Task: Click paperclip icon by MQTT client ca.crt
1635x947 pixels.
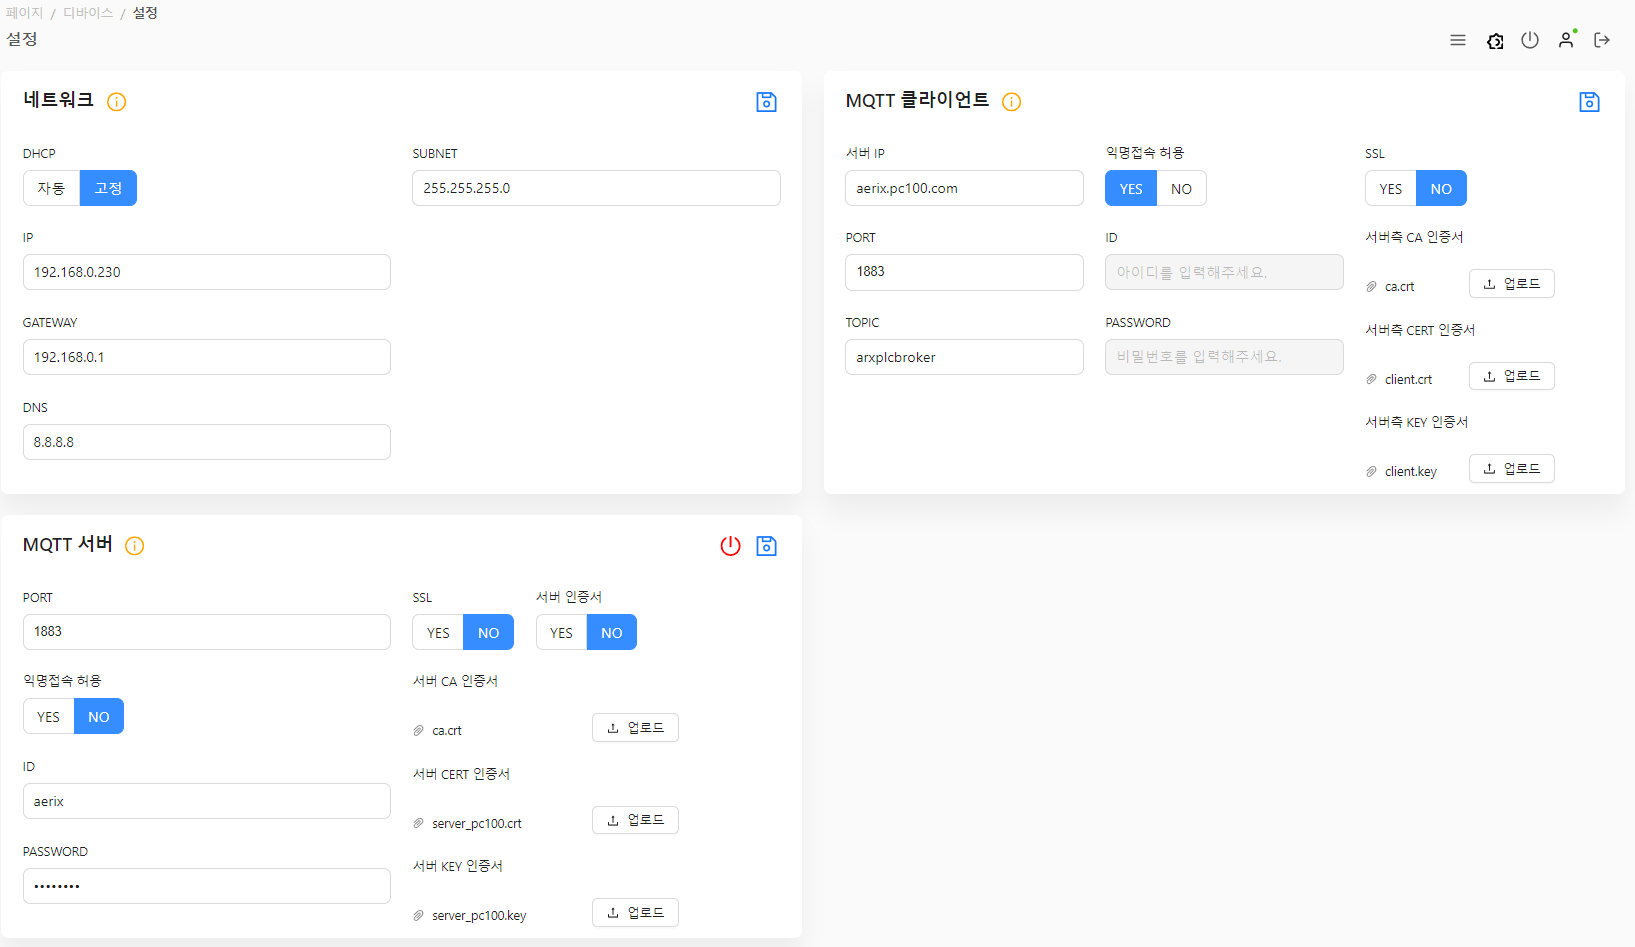Action: click(1372, 287)
